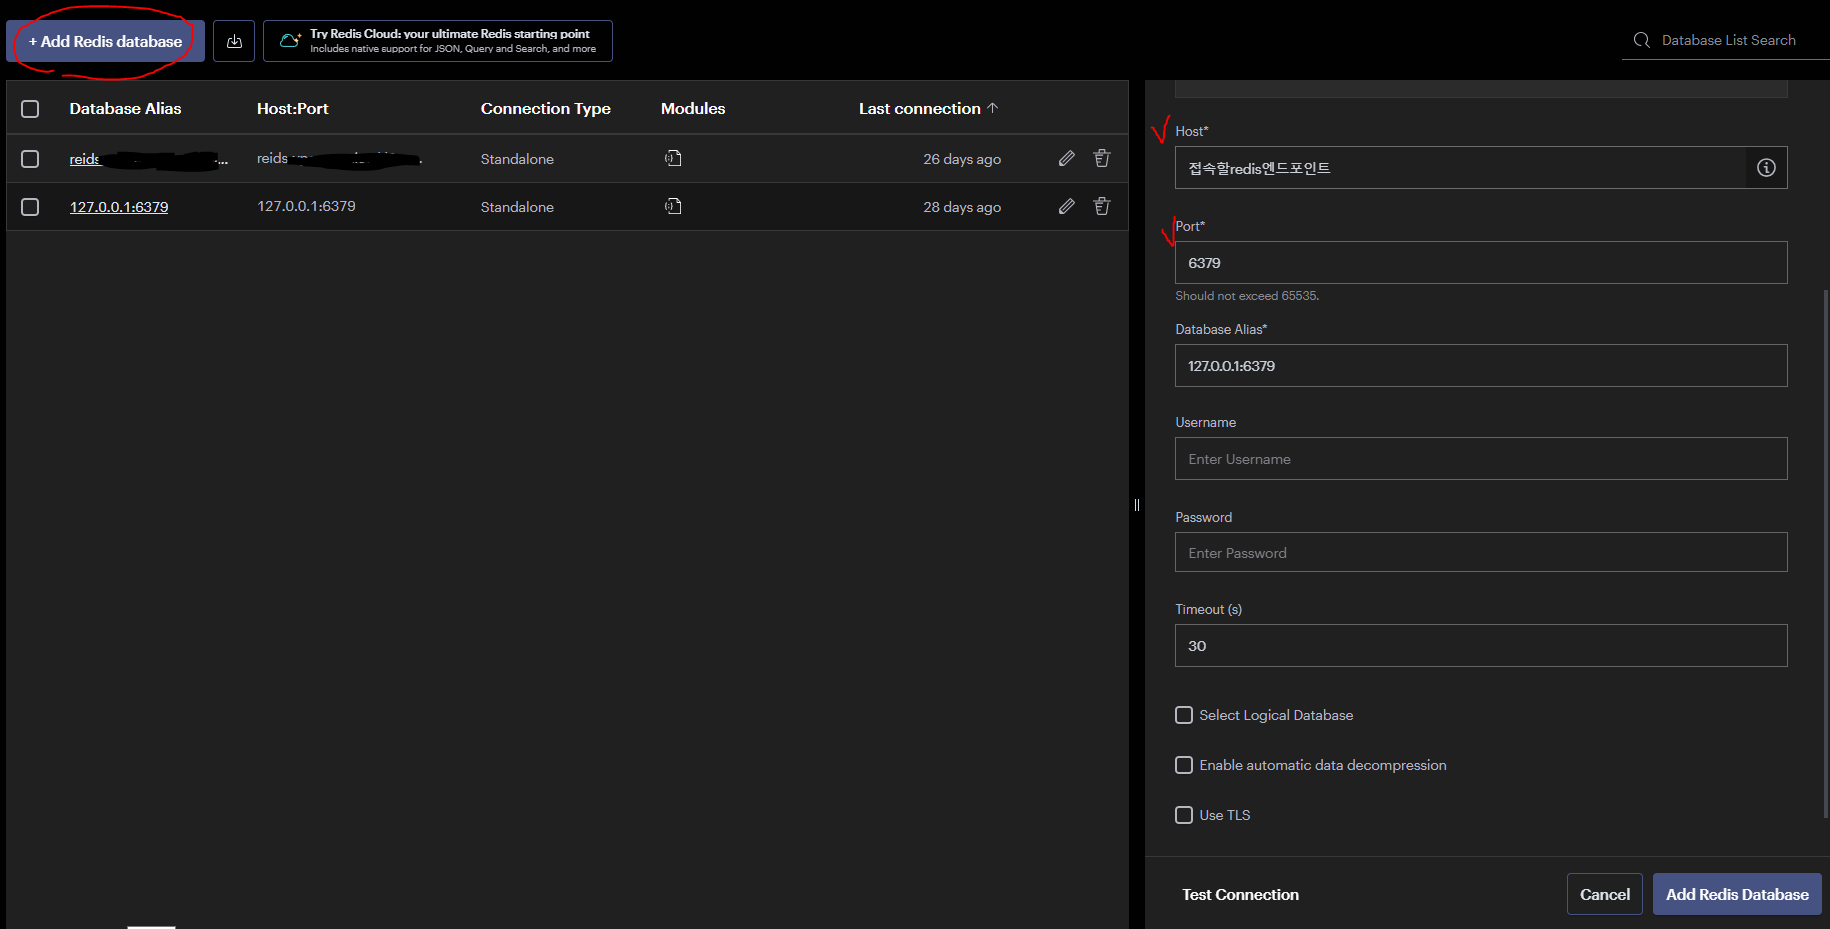The height and width of the screenshot is (929, 1830).
Task: Focus the Database List Search field
Action: click(x=1728, y=40)
